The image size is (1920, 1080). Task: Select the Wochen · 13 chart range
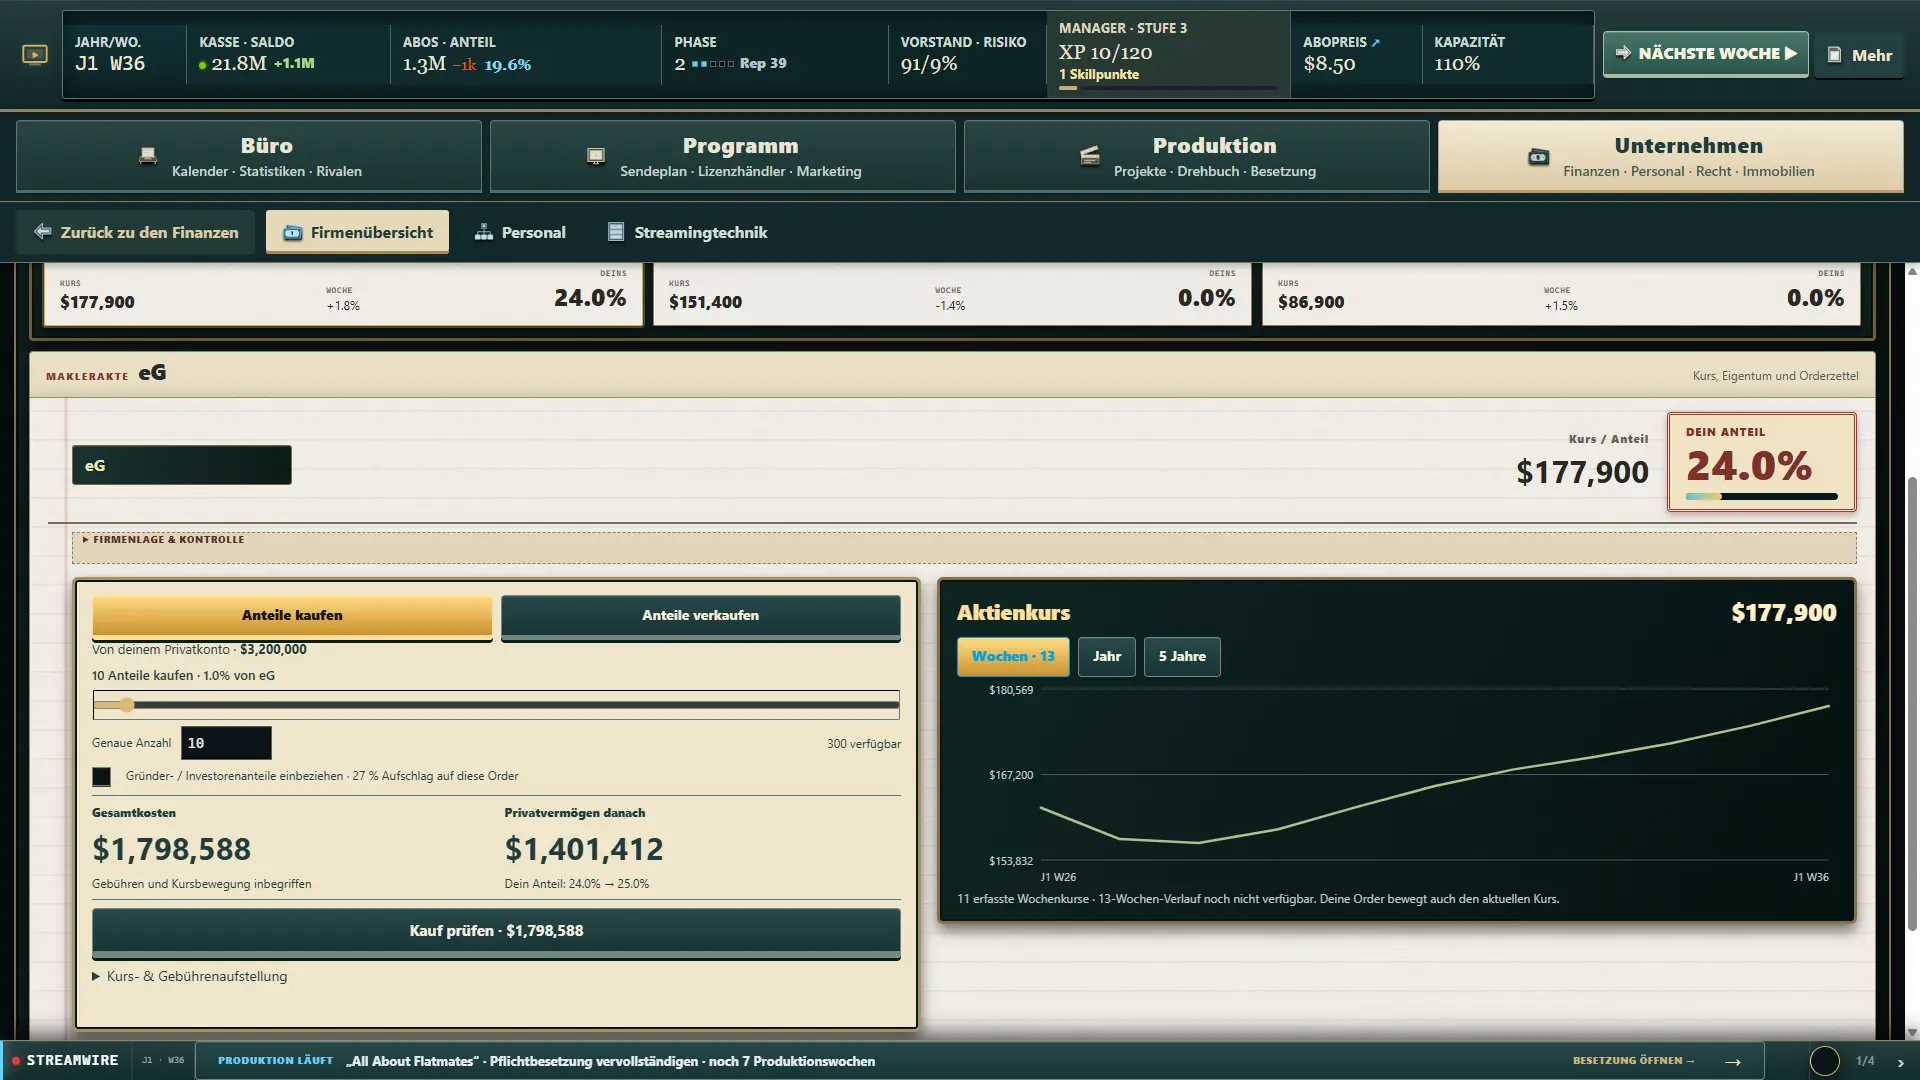(x=1013, y=657)
